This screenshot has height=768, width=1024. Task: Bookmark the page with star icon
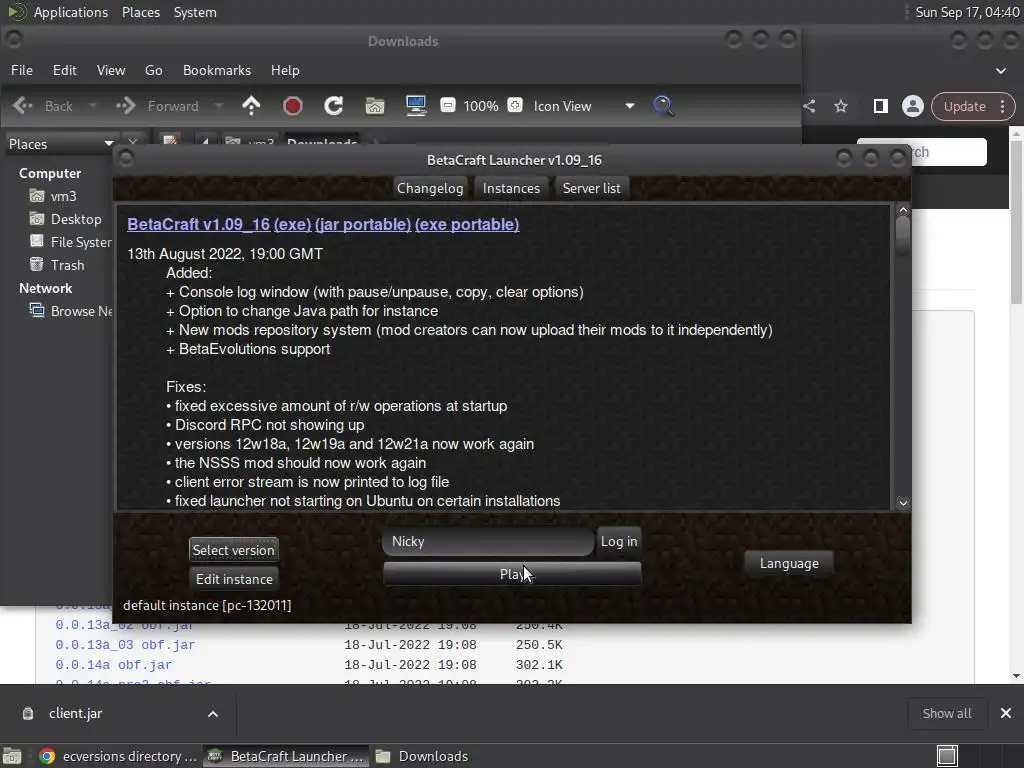coord(841,106)
